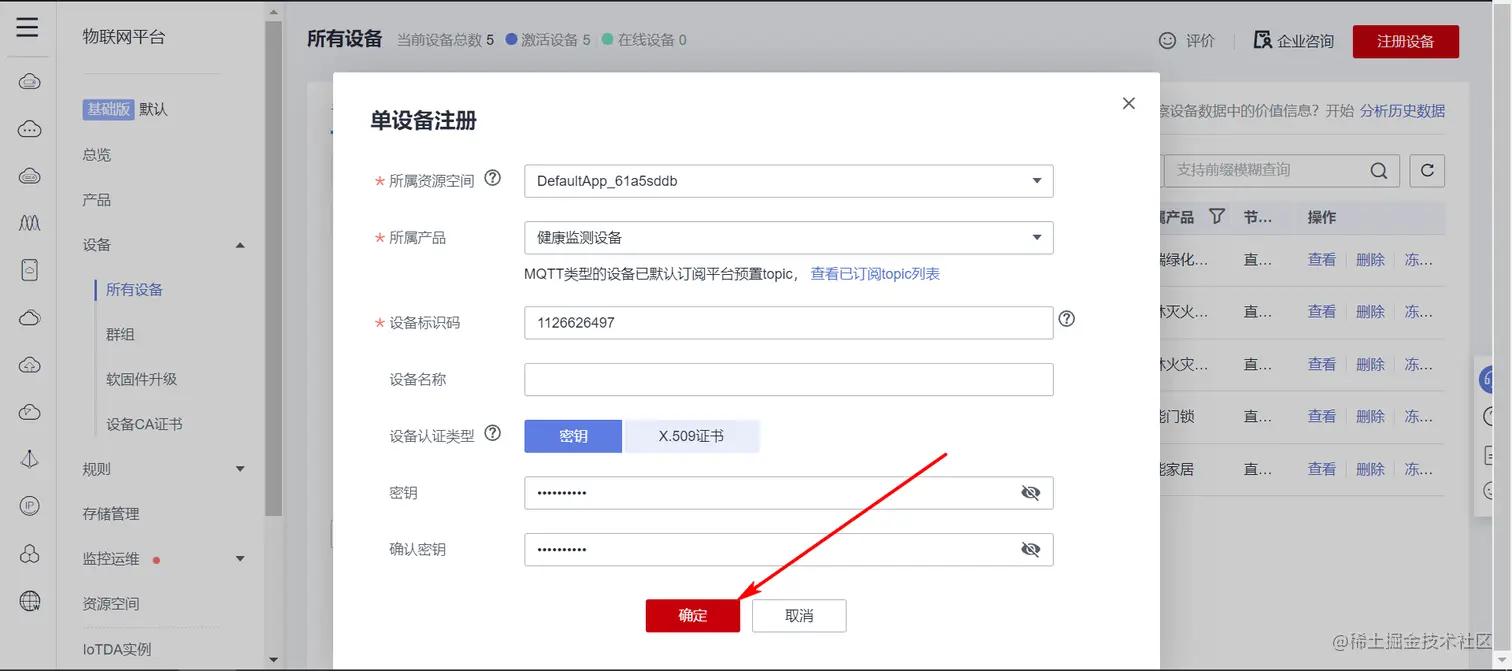Close the 单设备注册 dialog with the X
The image size is (1512, 671).
(x=1129, y=103)
